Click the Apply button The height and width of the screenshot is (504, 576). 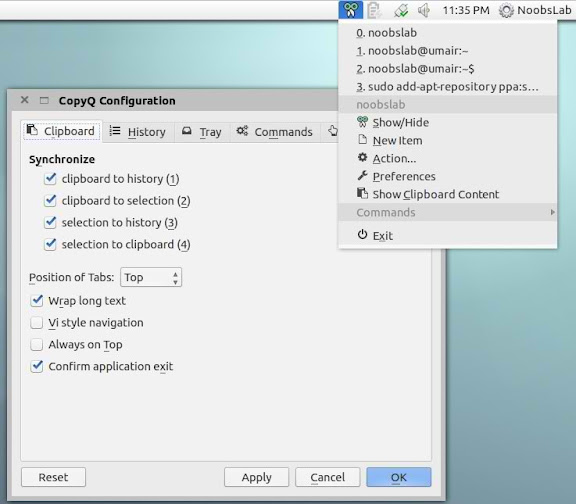256,477
